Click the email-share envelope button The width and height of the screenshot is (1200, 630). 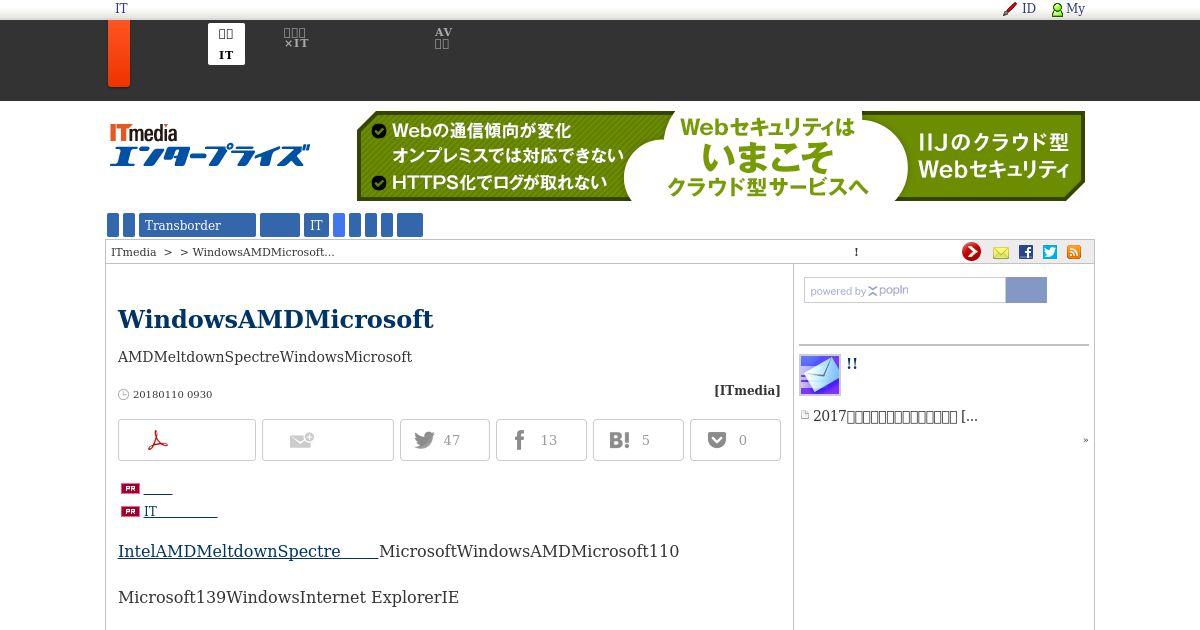click(328, 440)
